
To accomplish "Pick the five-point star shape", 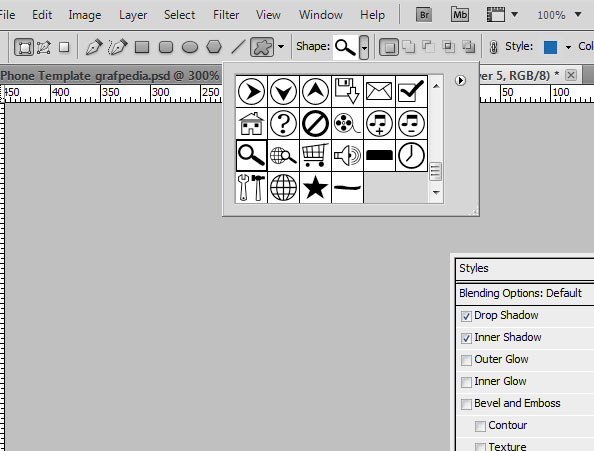I will click(315, 187).
